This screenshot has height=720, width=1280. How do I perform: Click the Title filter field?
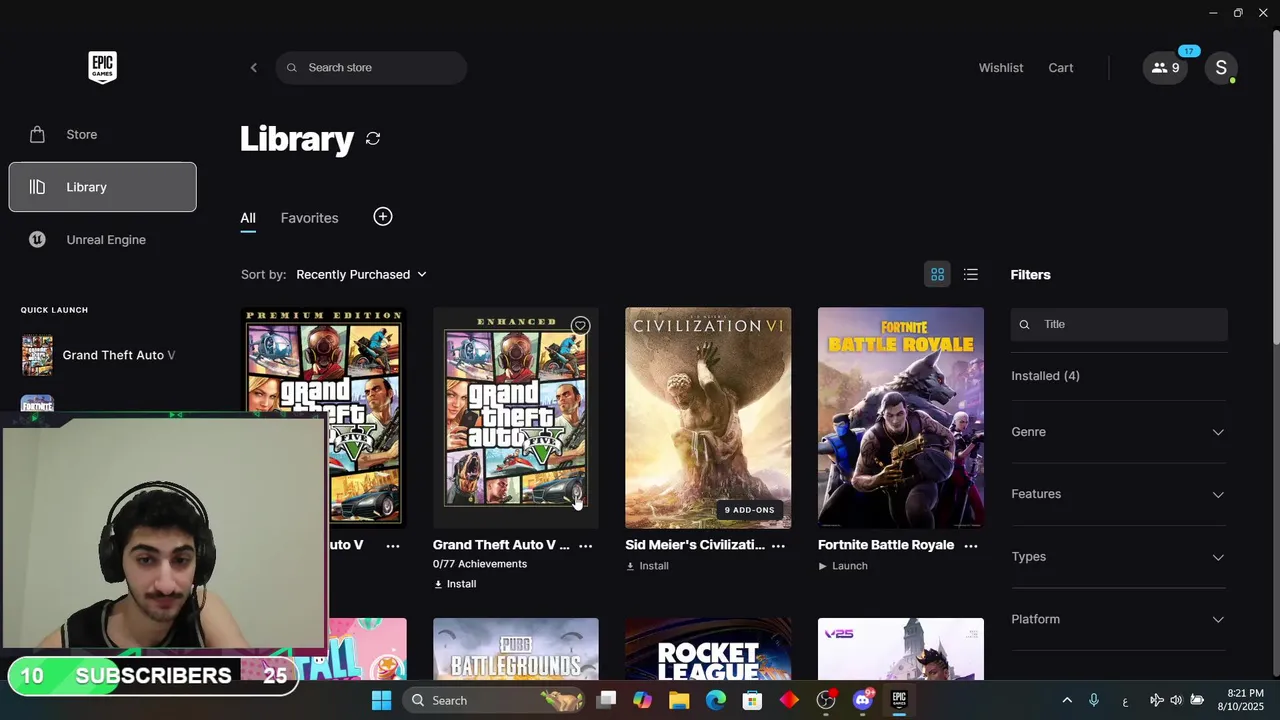pyautogui.click(x=1119, y=324)
